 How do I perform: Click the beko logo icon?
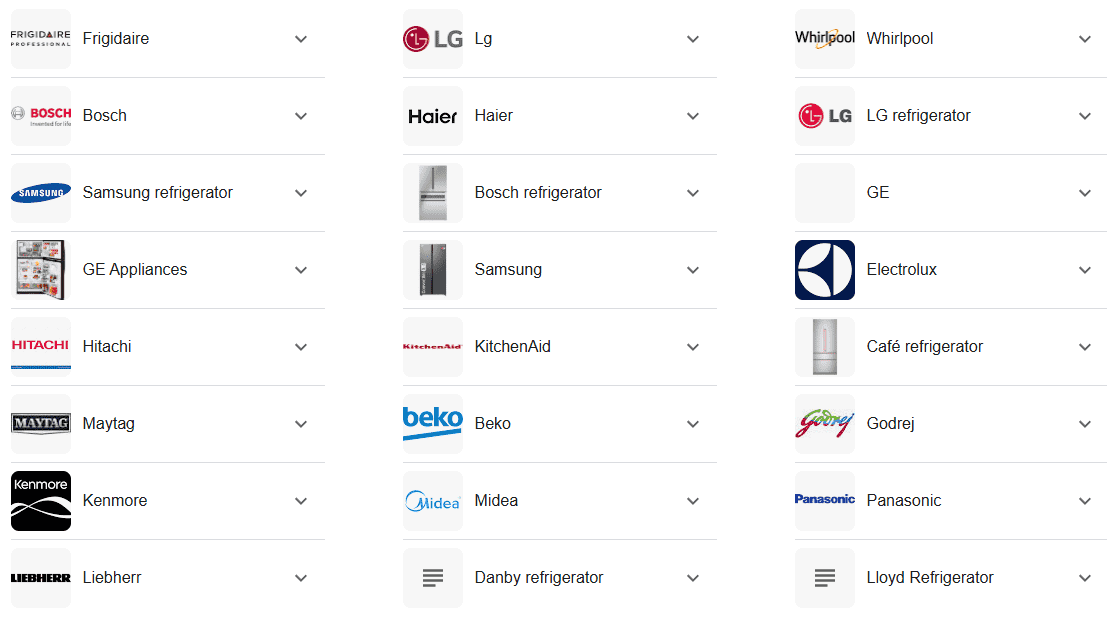pos(433,423)
